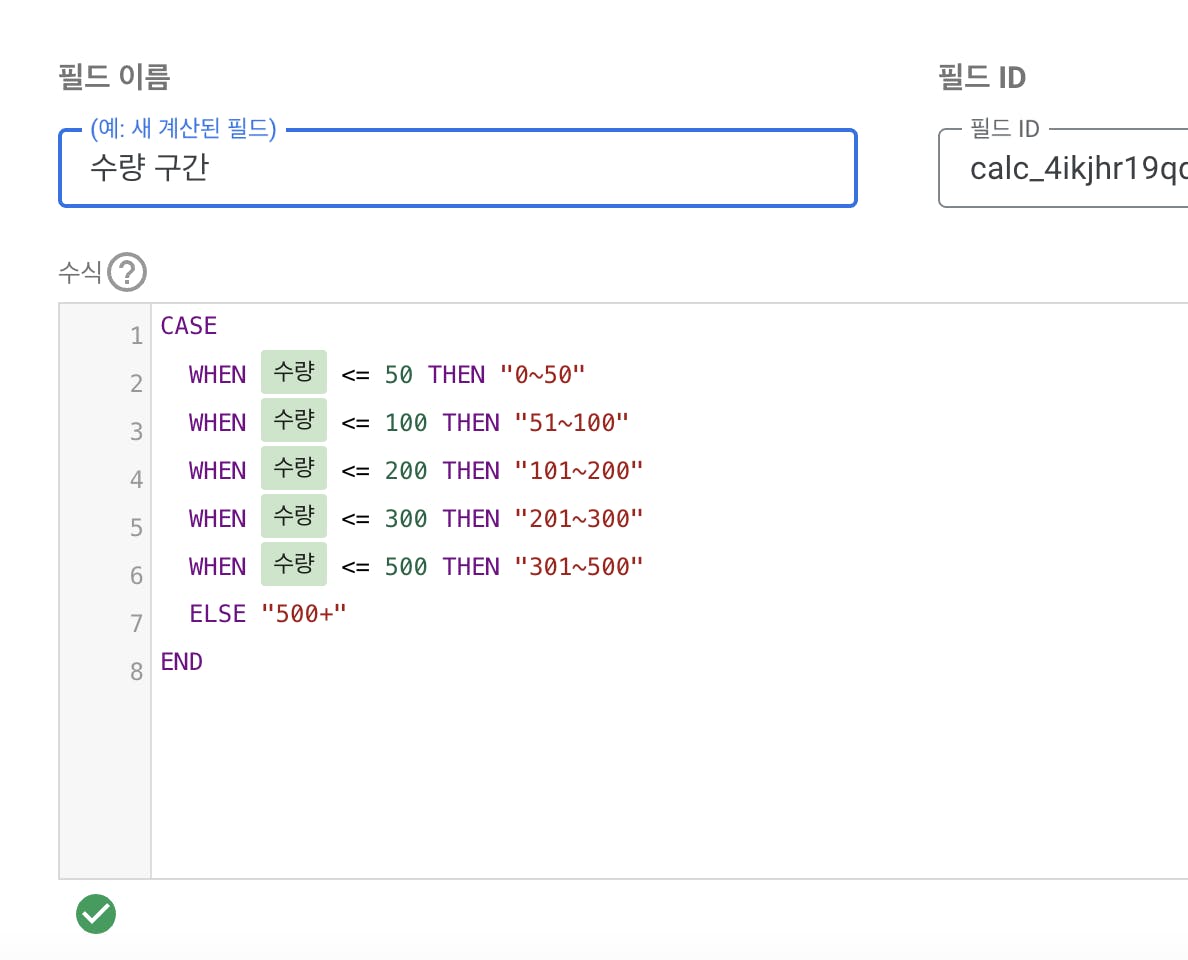Click the 수량 field chip on line 4
The width and height of the screenshot is (1188, 960).
pos(294,470)
